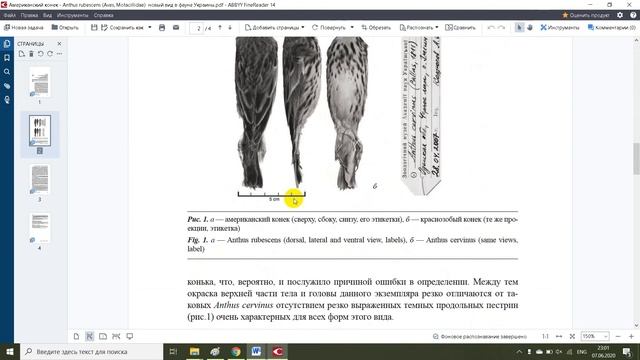Click Сохранить как in the toolbar

pos(122,28)
